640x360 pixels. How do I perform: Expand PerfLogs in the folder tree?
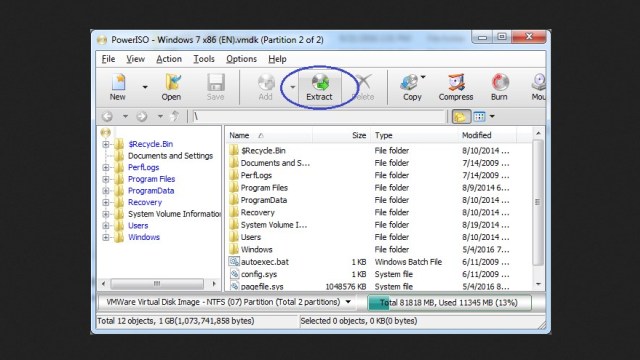coord(106,167)
